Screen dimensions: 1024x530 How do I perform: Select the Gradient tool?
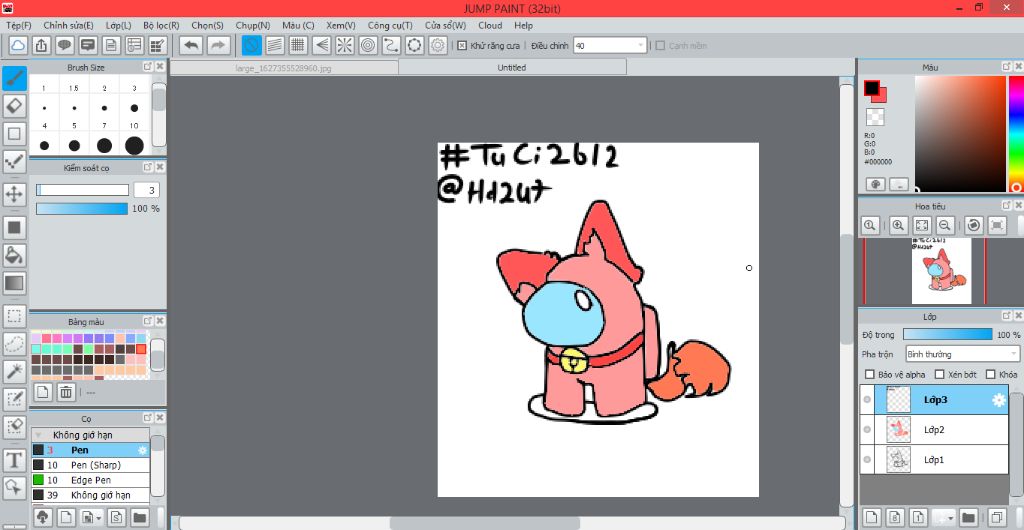[x=14, y=283]
